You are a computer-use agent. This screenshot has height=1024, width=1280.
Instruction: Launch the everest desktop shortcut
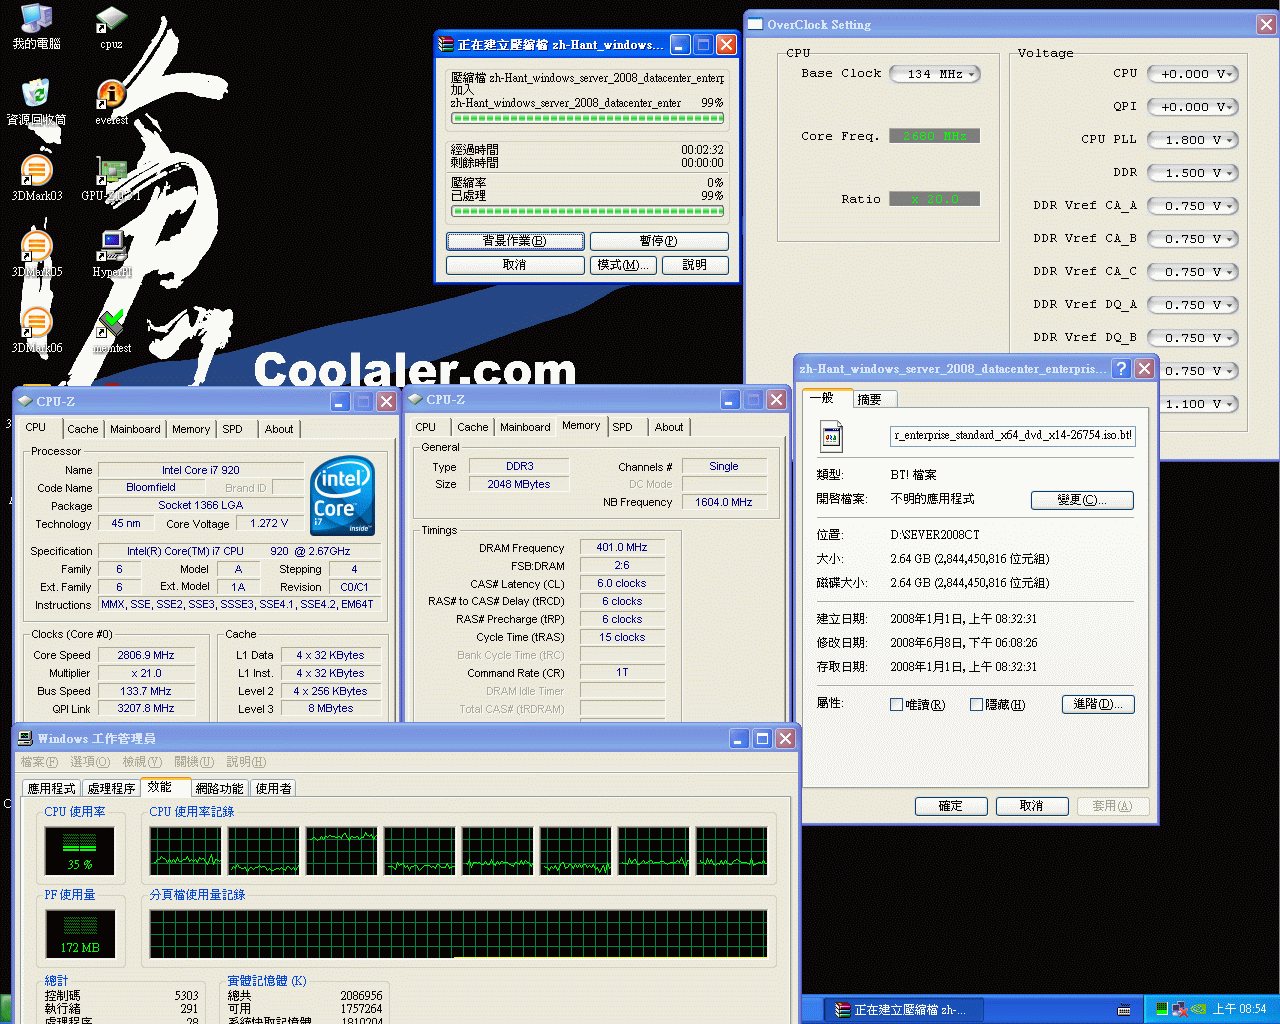pyautogui.click(x=111, y=102)
